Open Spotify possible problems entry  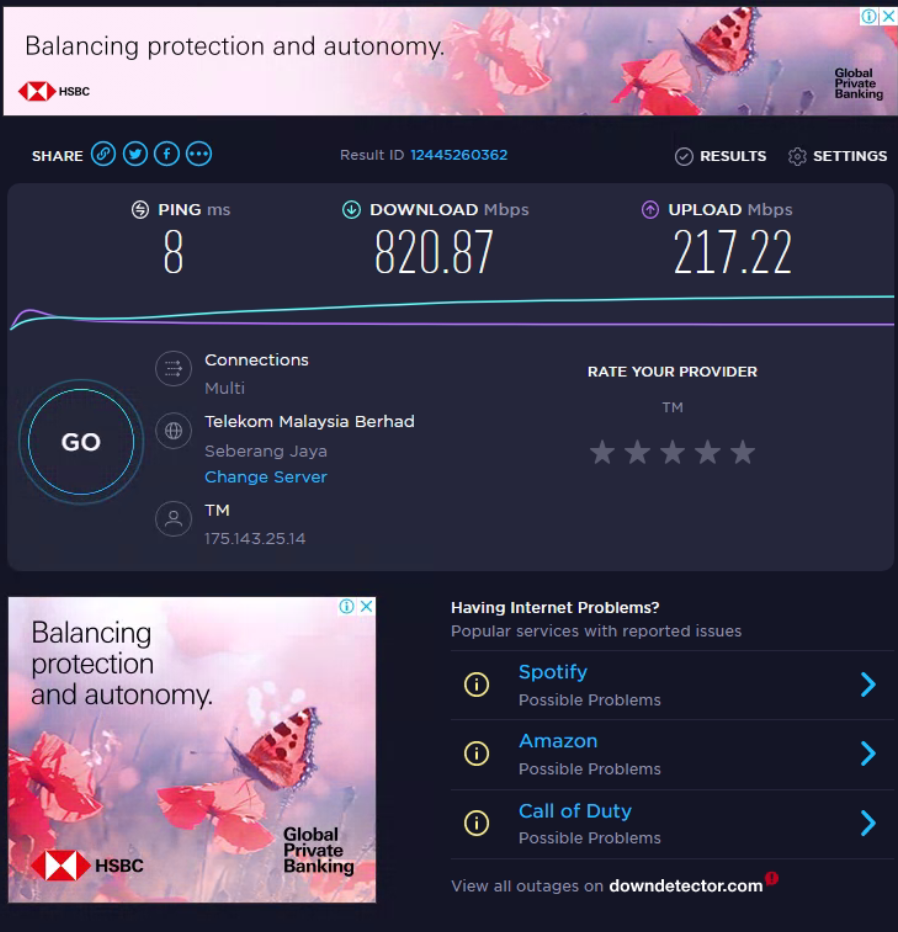click(x=673, y=685)
